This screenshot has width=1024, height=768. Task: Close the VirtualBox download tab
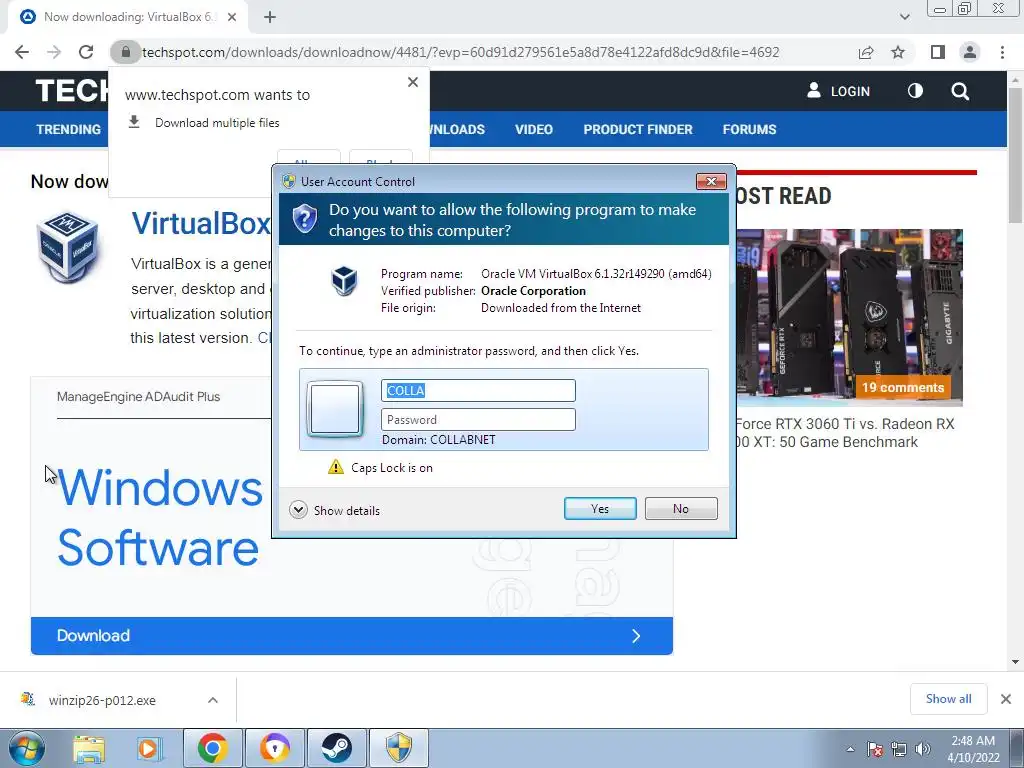[232, 18]
